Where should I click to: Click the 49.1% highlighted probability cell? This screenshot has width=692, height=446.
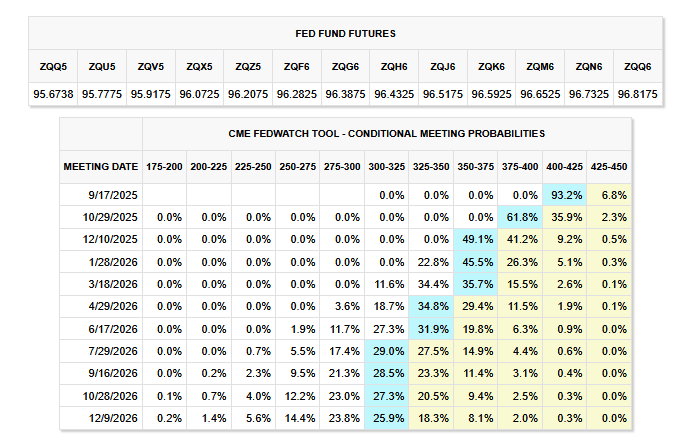[x=476, y=240]
